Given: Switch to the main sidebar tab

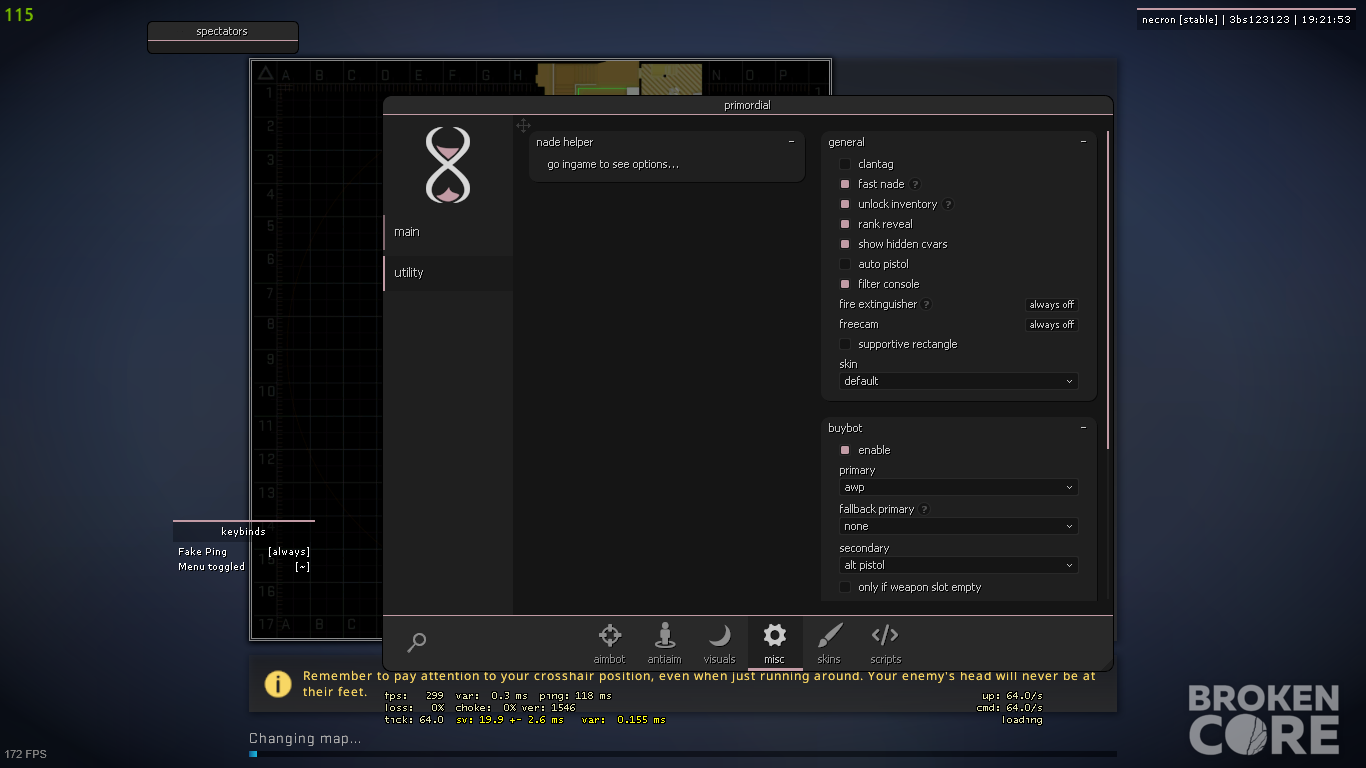Looking at the screenshot, I should pyautogui.click(x=448, y=232).
